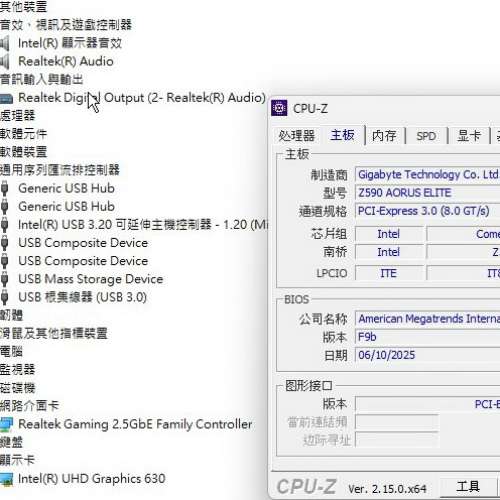Switch to the SPD tab in CPU-Z

(426, 136)
